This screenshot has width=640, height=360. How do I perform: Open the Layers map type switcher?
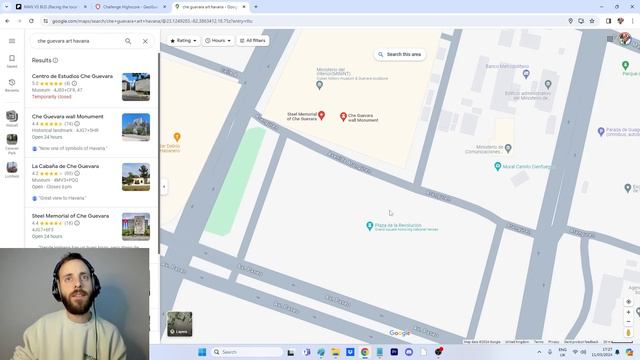[x=180, y=324]
